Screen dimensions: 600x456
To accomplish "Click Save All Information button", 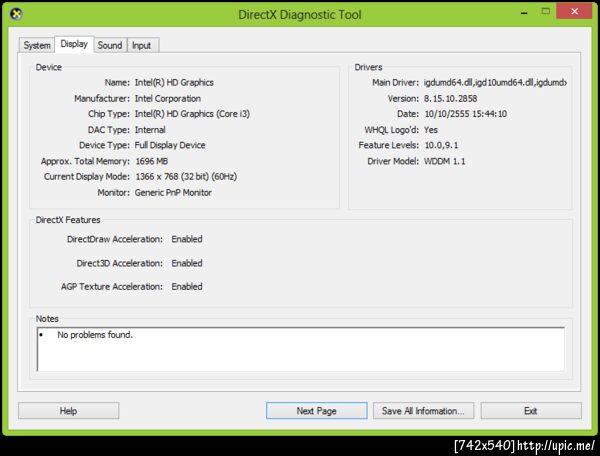I will coord(423,411).
